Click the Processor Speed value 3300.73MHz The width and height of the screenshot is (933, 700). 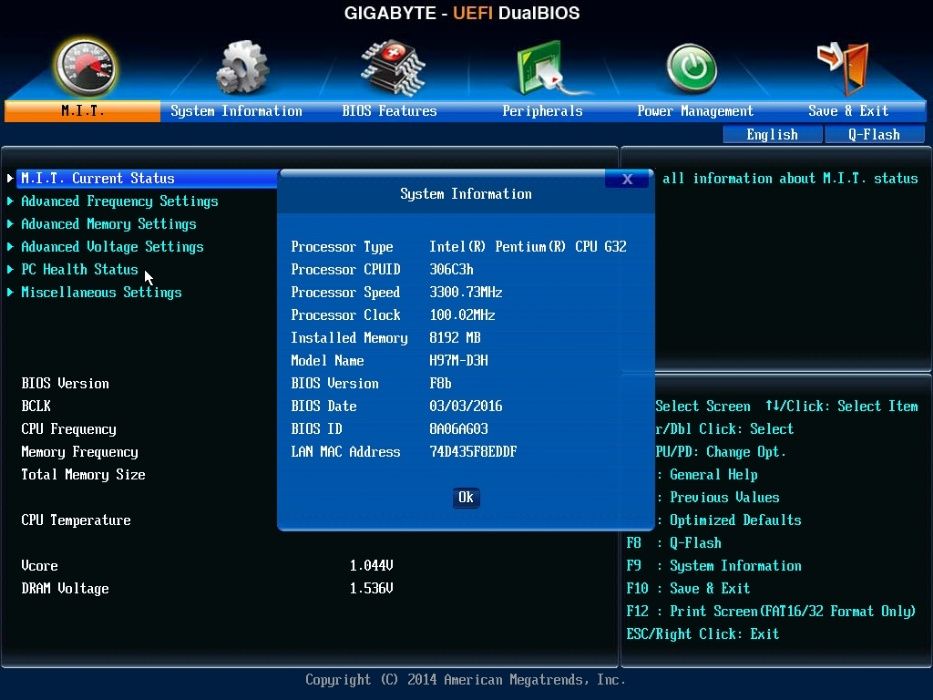(x=466, y=292)
